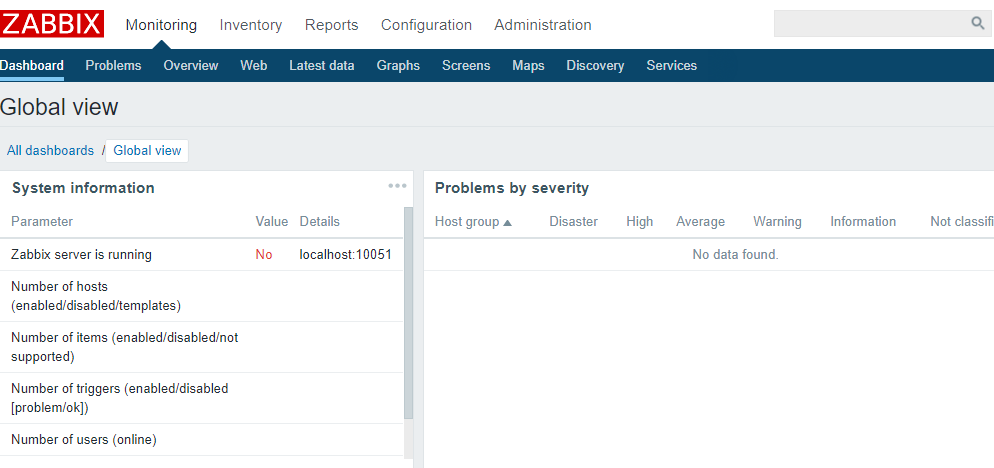Click the Global view breadcrumb

point(147,151)
